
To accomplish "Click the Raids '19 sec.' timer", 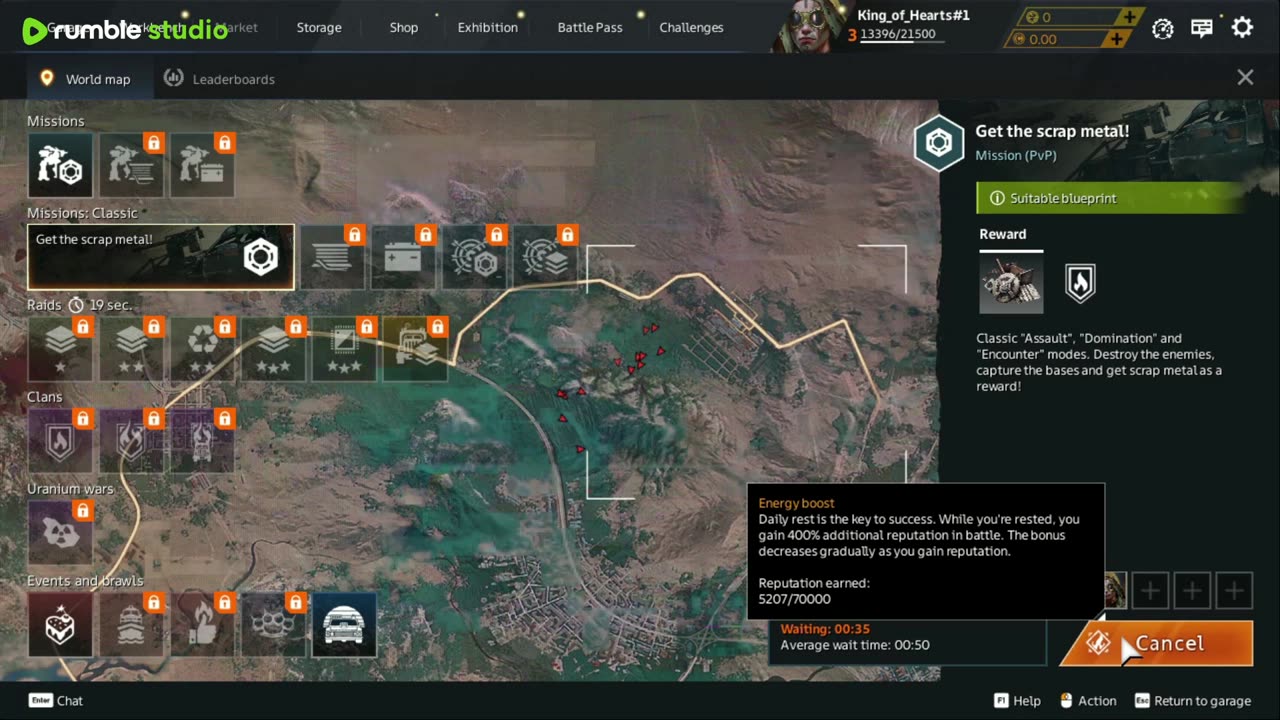I will (x=101, y=305).
